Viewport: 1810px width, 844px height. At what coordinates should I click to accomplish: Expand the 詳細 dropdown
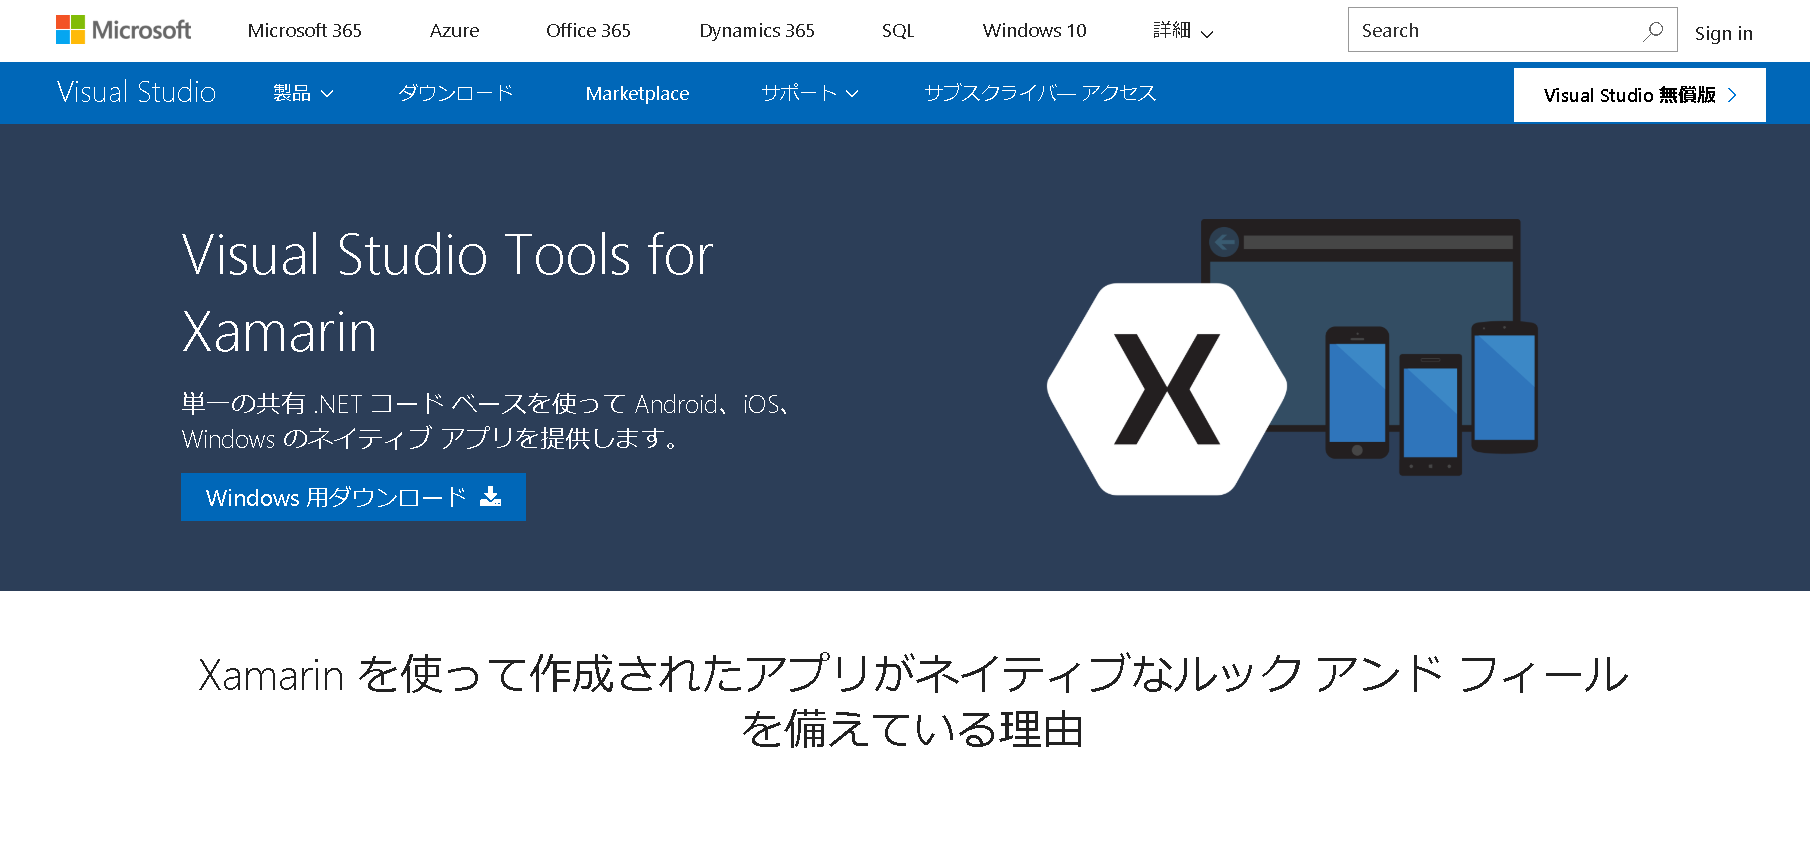(x=1183, y=31)
